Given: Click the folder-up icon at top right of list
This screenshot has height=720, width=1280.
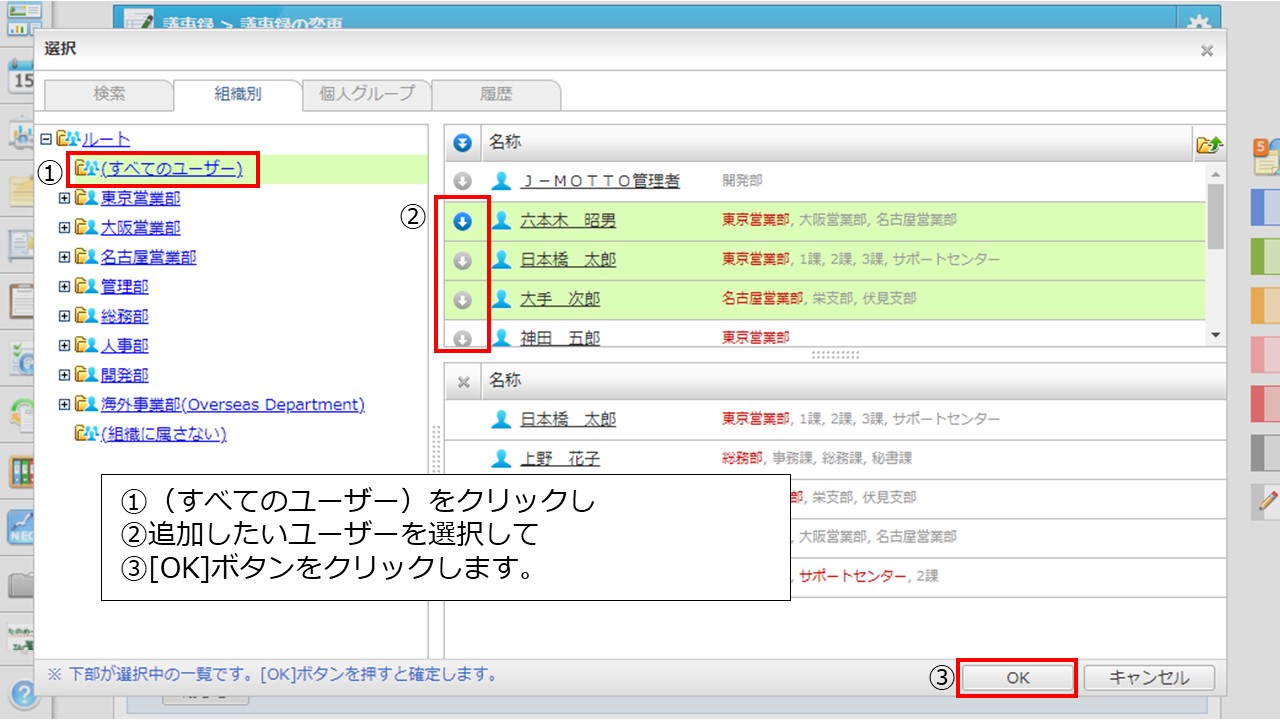Looking at the screenshot, I should coord(1209,145).
